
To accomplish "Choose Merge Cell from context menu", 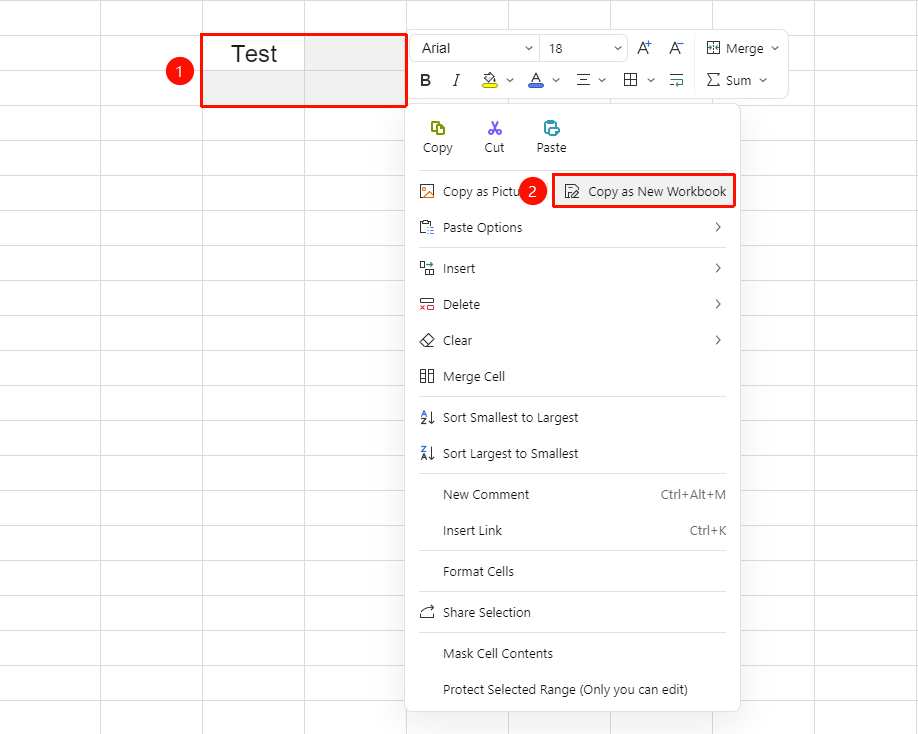I will [572, 376].
